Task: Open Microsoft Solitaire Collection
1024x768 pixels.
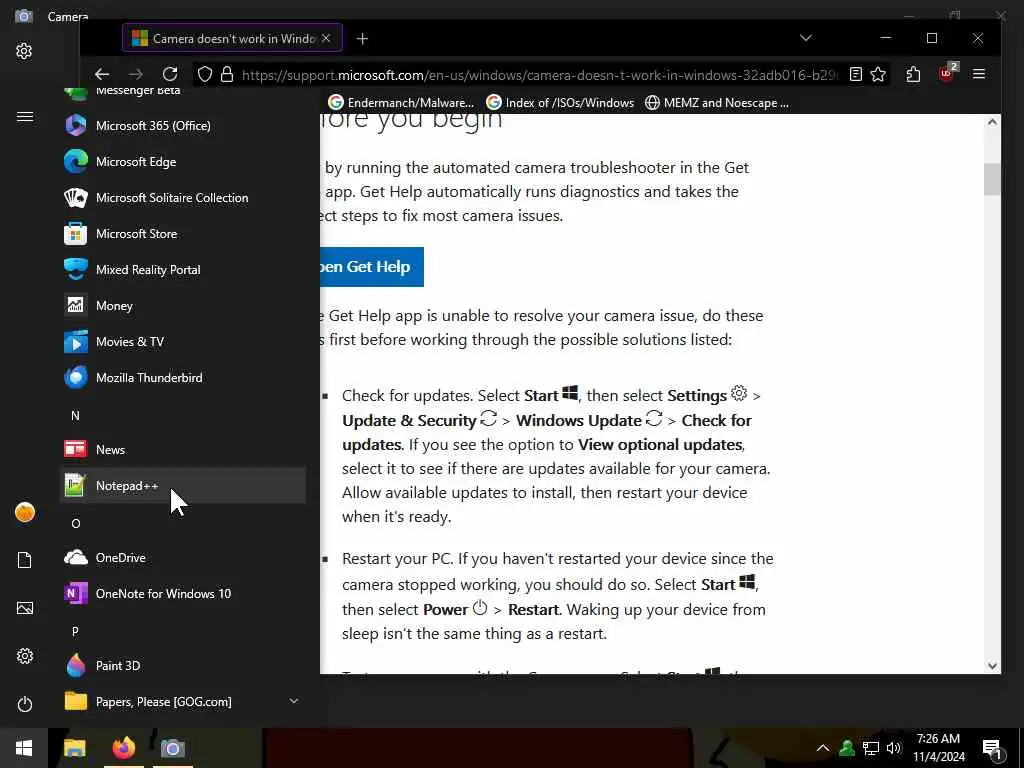Action: (x=183, y=197)
